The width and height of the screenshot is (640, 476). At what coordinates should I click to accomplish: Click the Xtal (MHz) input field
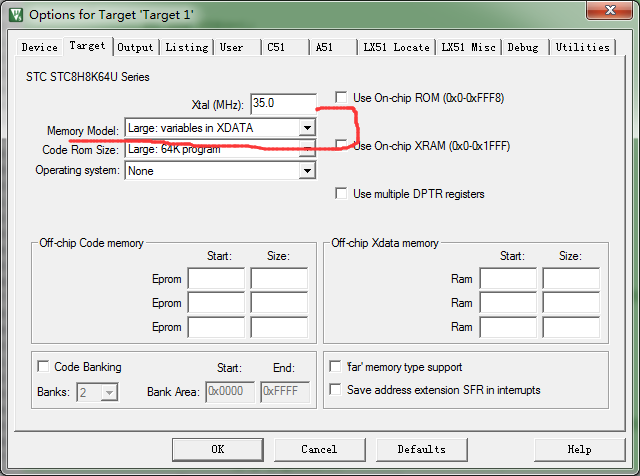coord(283,104)
